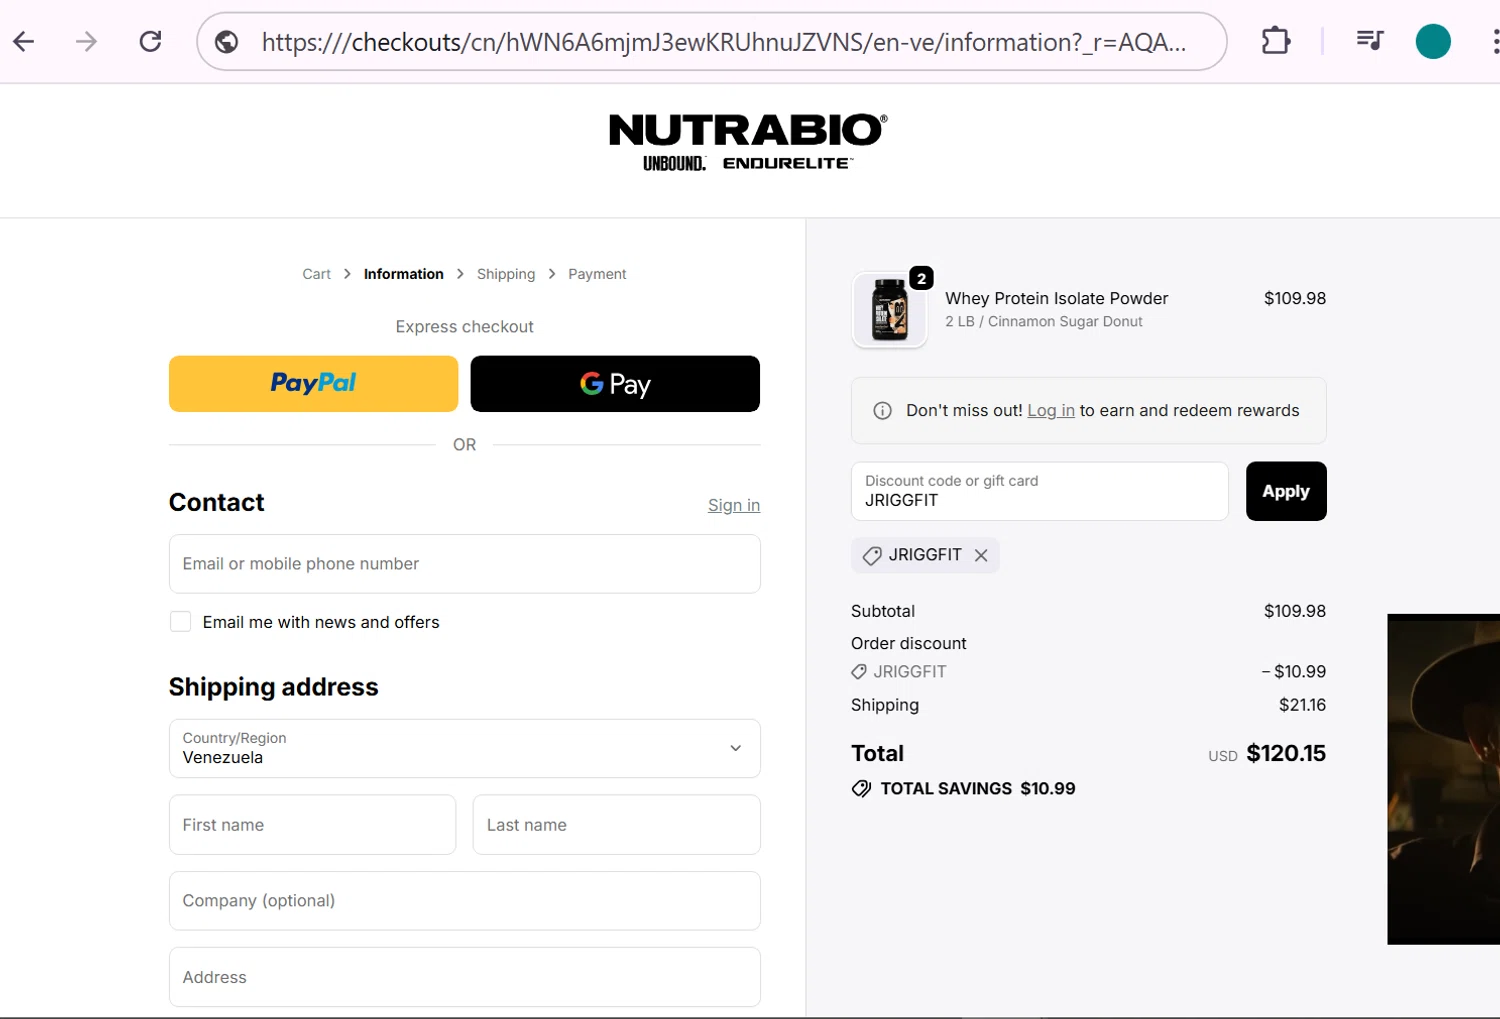This screenshot has height=1019, width=1500.
Task: Select Information breadcrumb step
Action: tap(403, 274)
